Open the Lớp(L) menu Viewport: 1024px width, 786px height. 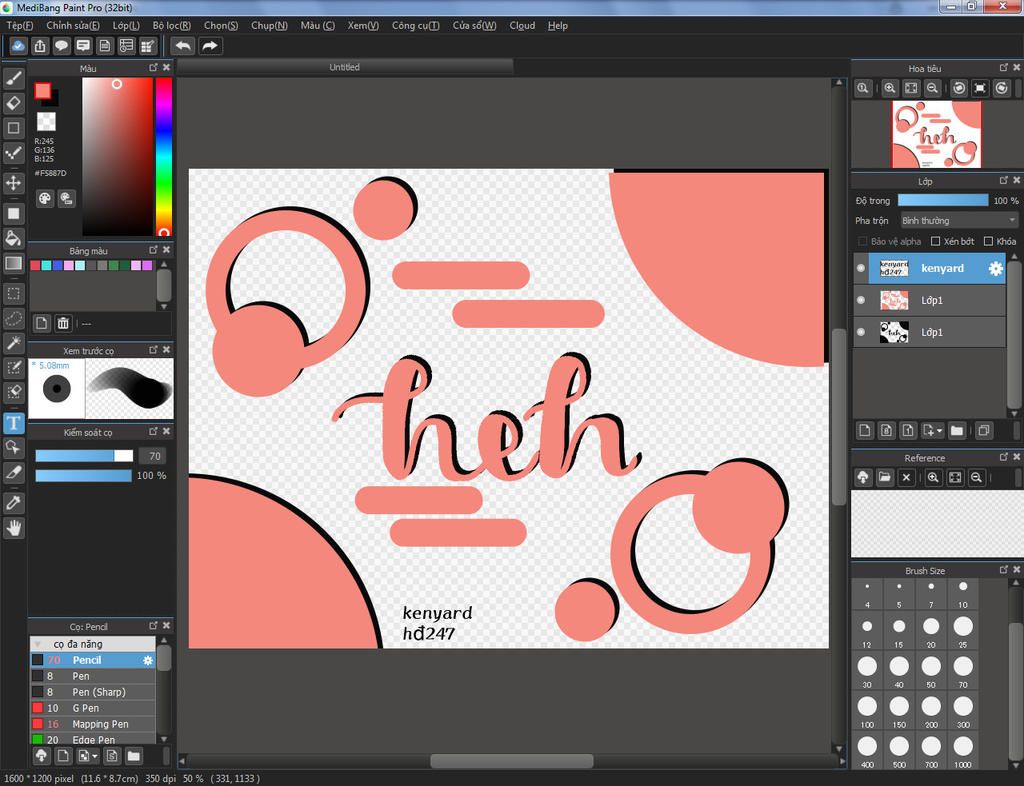(x=126, y=25)
